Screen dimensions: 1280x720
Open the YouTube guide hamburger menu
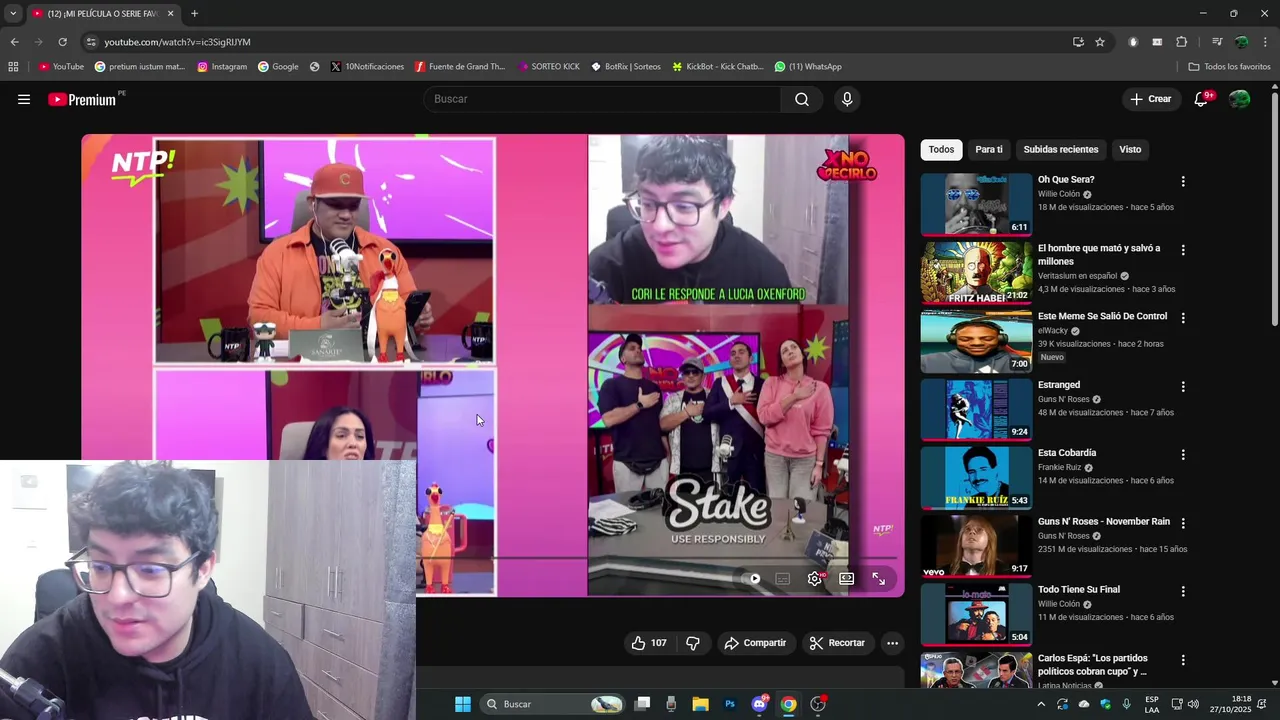[x=24, y=99]
